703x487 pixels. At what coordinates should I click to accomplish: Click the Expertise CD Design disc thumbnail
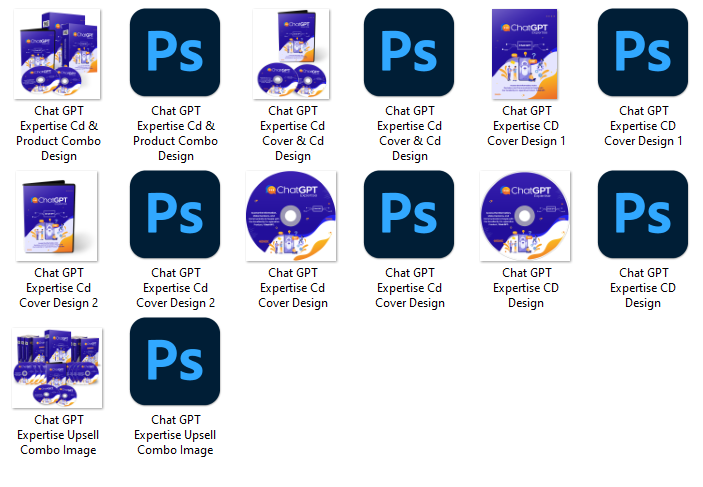tap(525, 216)
